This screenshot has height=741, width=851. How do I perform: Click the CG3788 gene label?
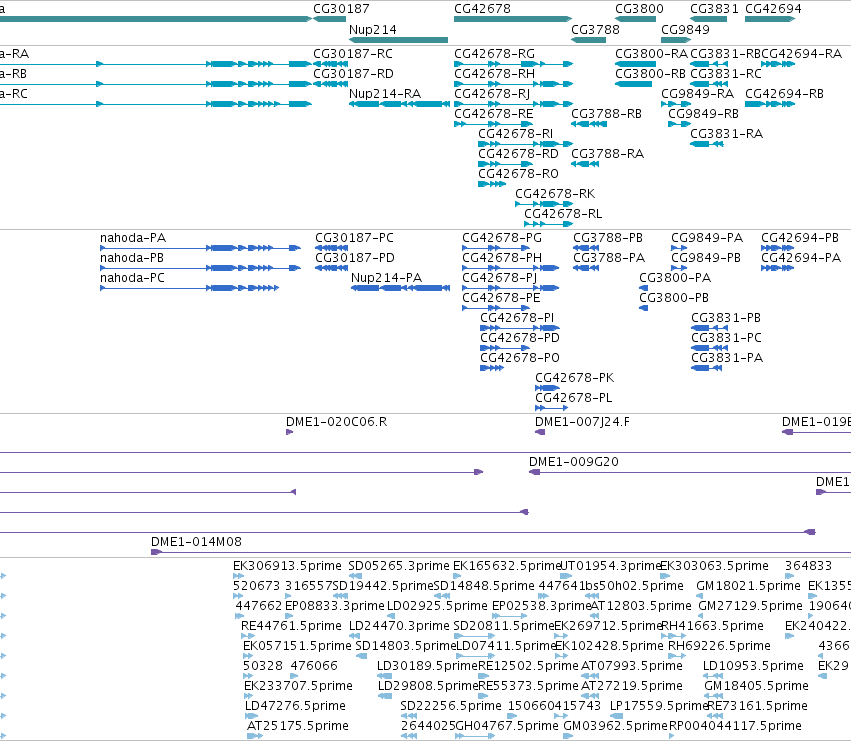click(x=595, y=29)
